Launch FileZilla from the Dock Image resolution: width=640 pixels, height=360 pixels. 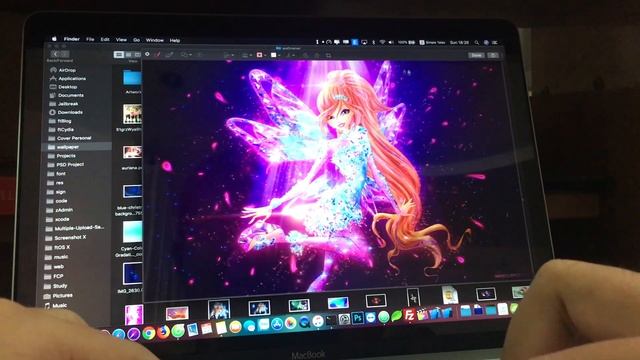(409, 315)
